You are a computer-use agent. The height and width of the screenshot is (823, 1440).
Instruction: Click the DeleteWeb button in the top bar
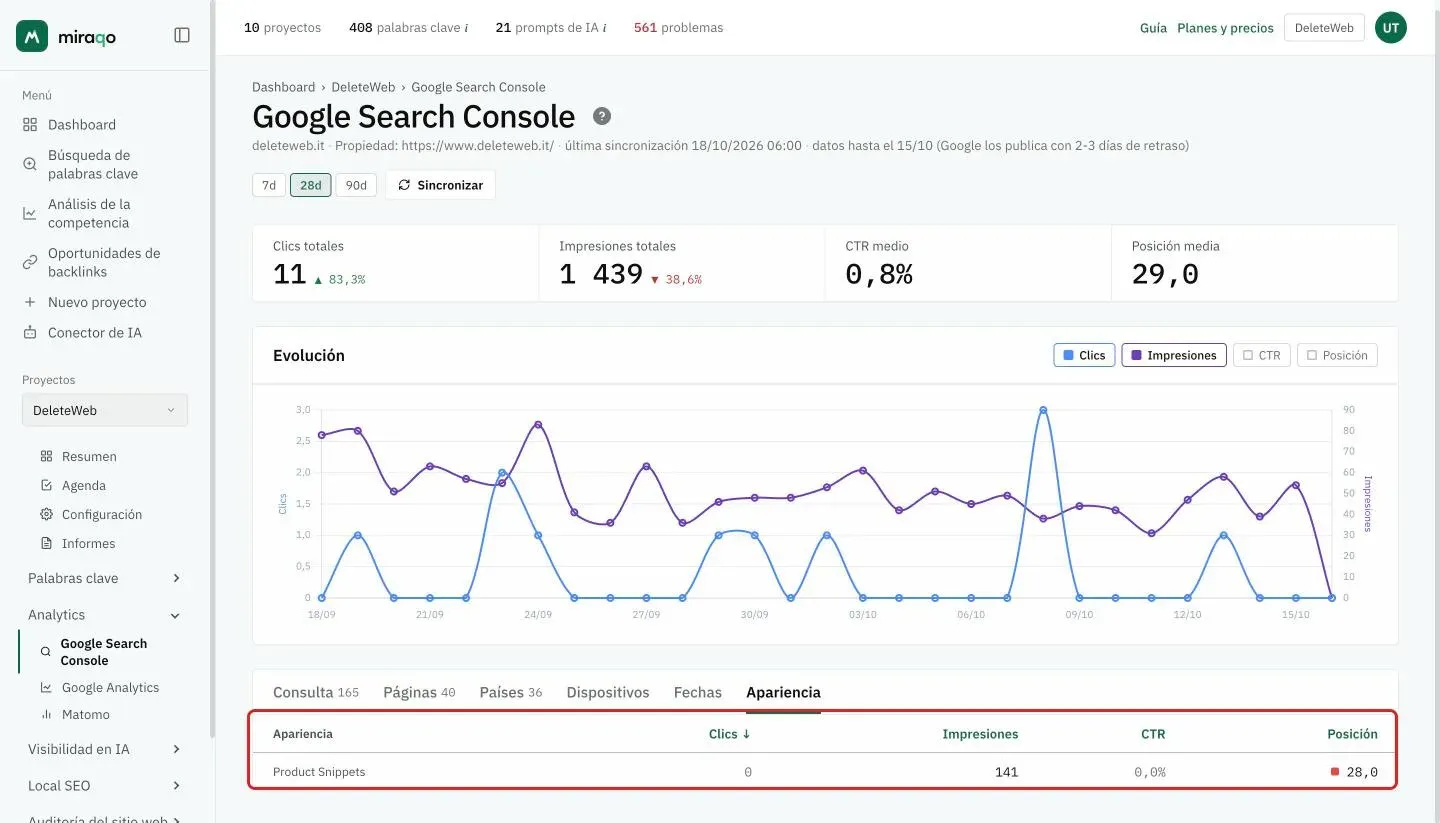click(x=1324, y=28)
